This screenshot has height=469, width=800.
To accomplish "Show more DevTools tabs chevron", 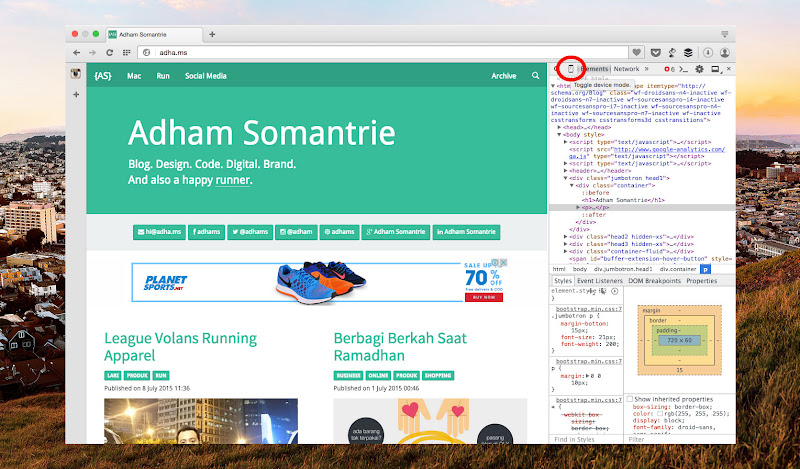I will (646, 69).
